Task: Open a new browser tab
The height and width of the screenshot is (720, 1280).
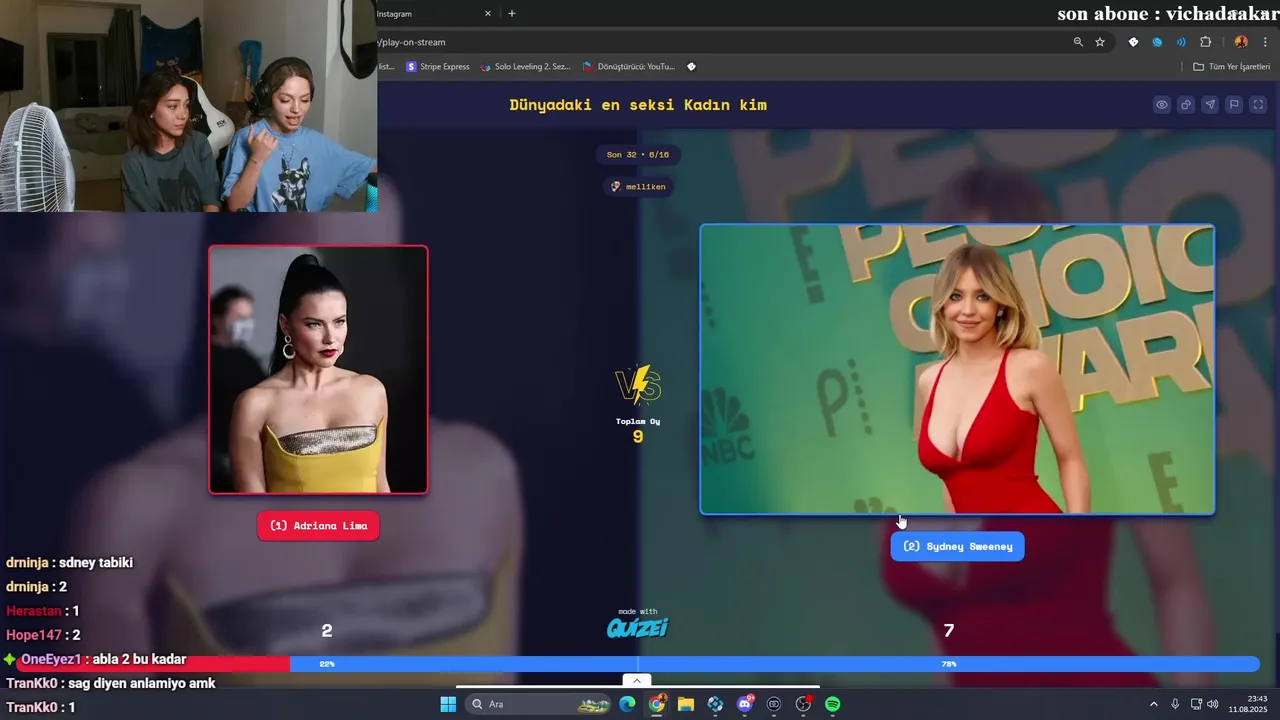Action: pyautogui.click(x=512, y=14)
